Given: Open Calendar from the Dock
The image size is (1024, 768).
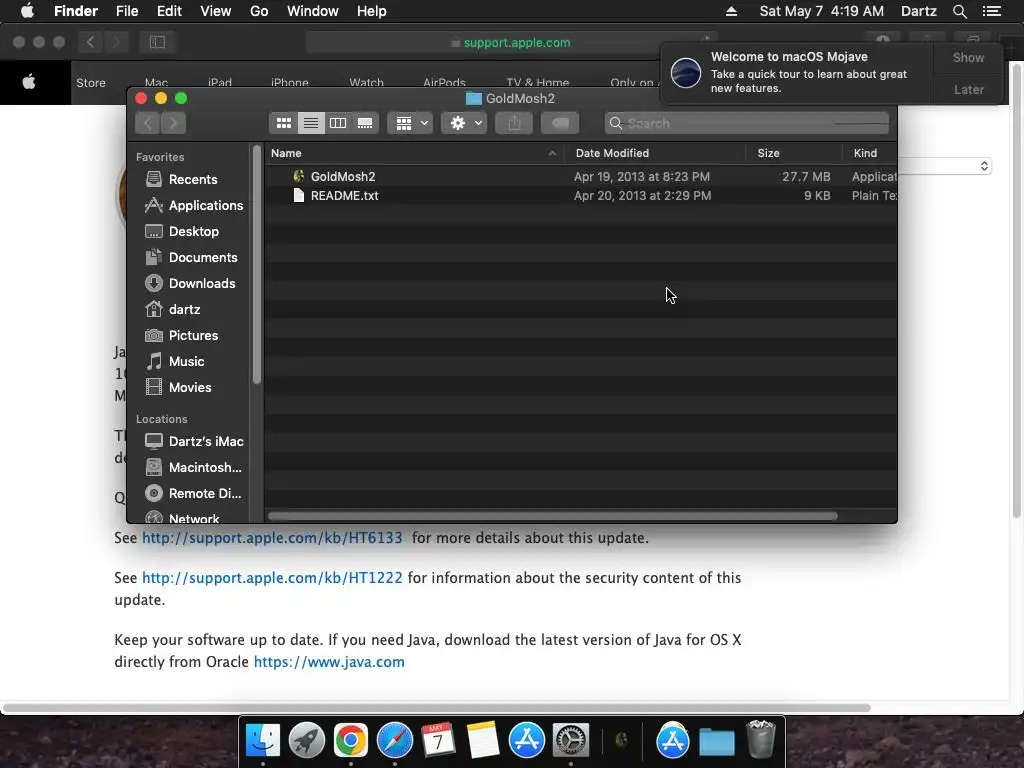Looking at the screenshot, I should point(438,741).
